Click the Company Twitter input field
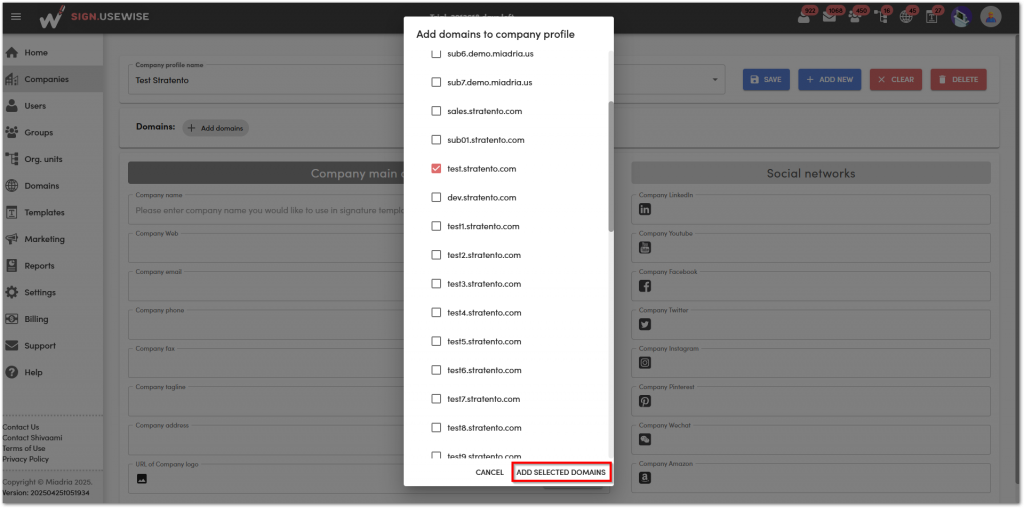Viewport: 1024px width, 508px height. pos(810,325)
